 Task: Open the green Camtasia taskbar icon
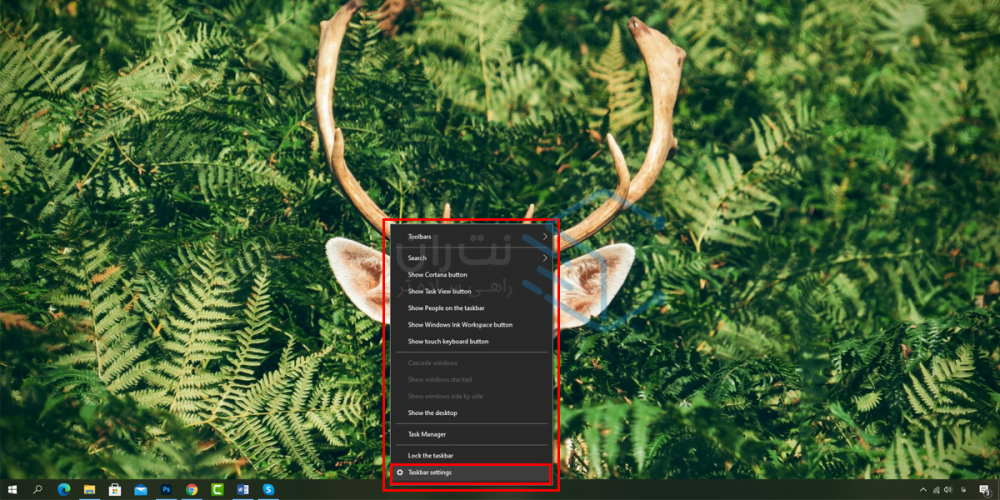click(218, 490)
